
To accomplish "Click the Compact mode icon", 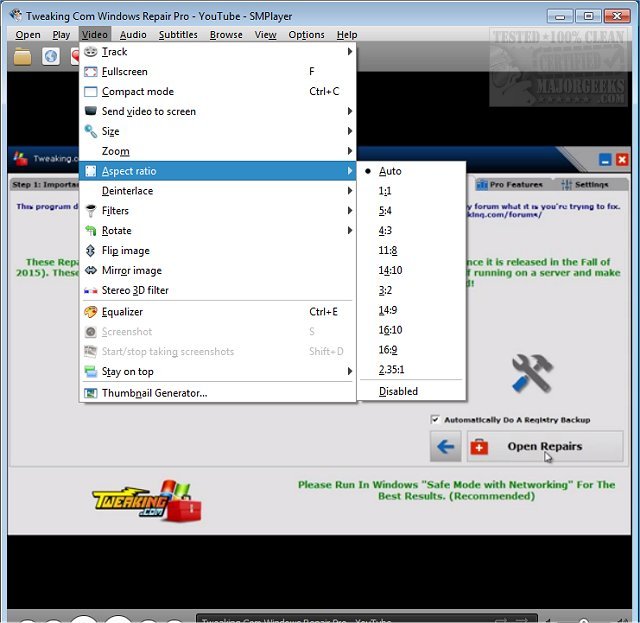I will [91, 91].
